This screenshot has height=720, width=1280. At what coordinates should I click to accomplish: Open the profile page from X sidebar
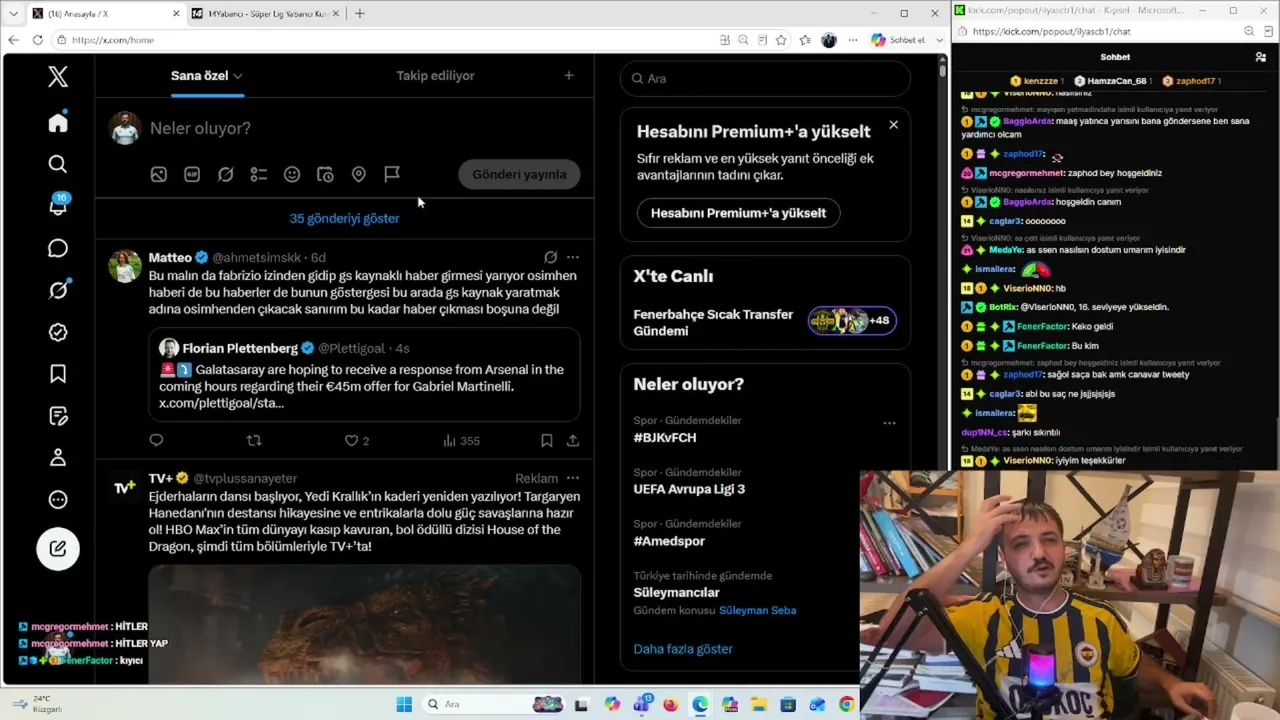[x=58, y=457]
